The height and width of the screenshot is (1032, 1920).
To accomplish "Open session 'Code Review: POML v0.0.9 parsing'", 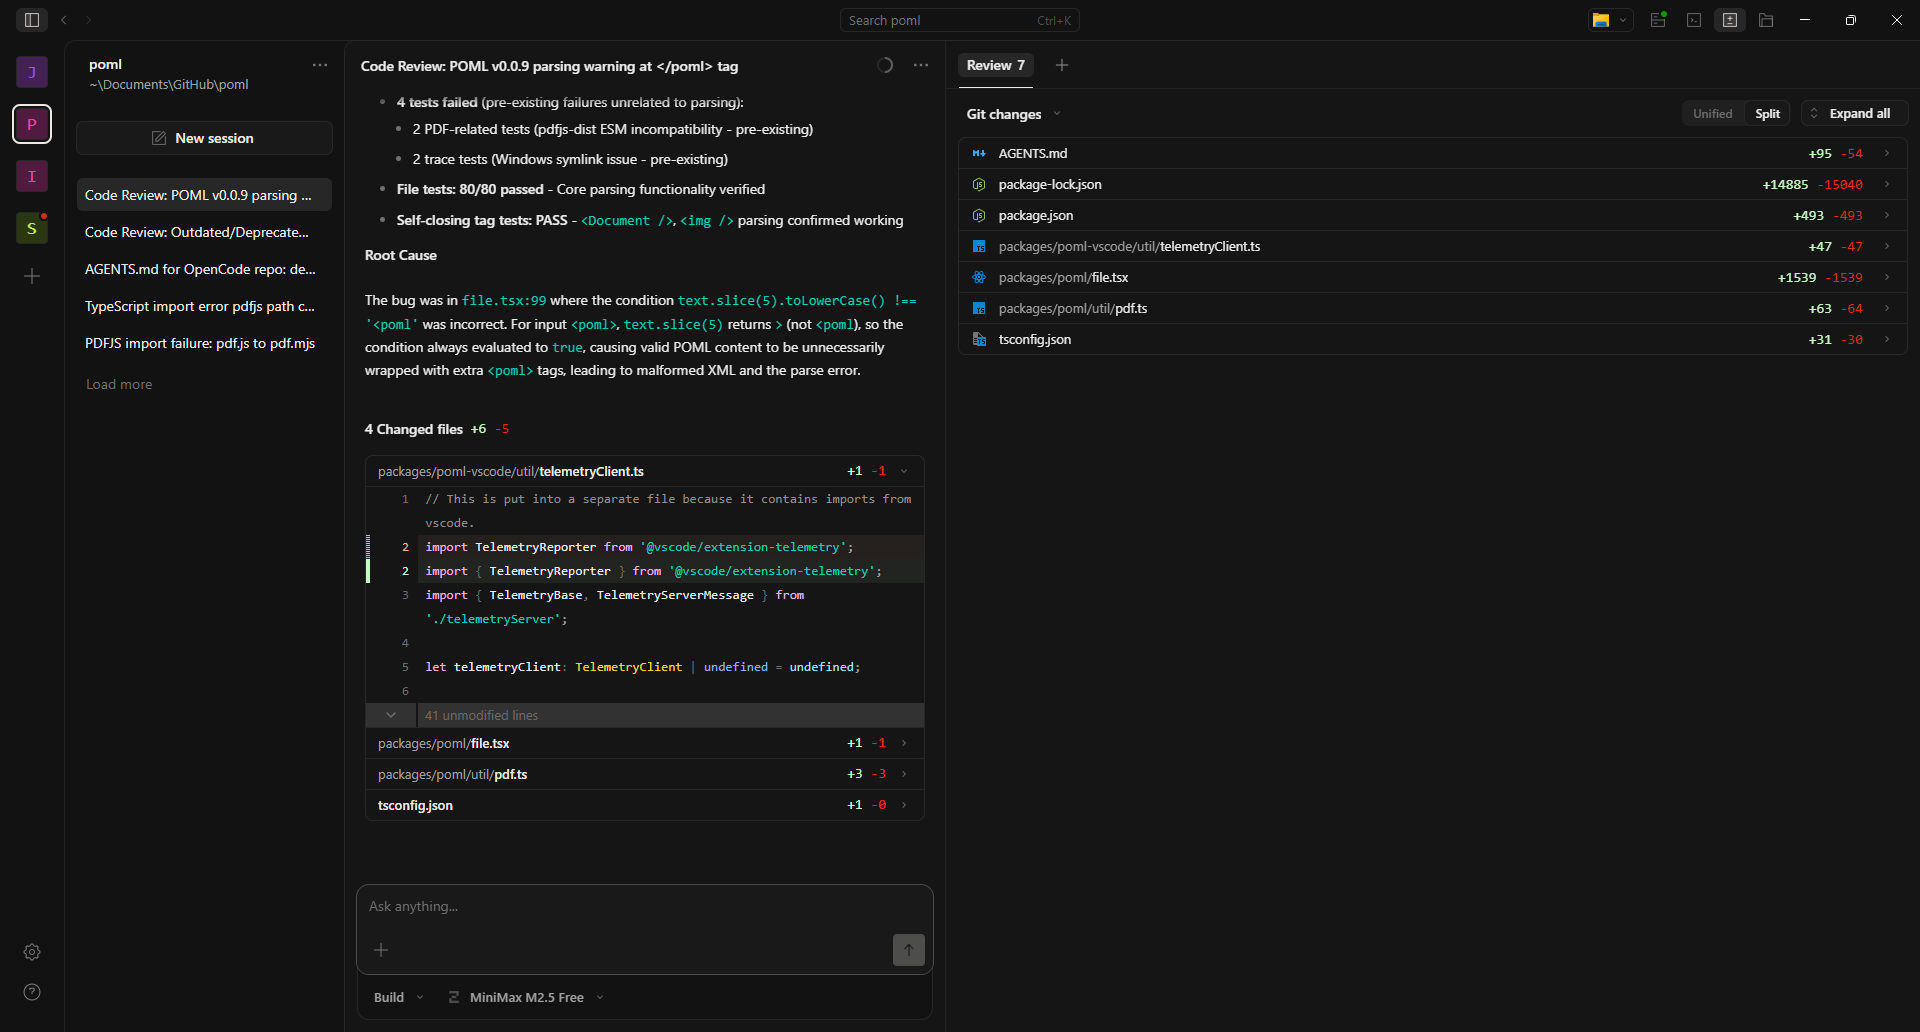I will click(204, 195).
